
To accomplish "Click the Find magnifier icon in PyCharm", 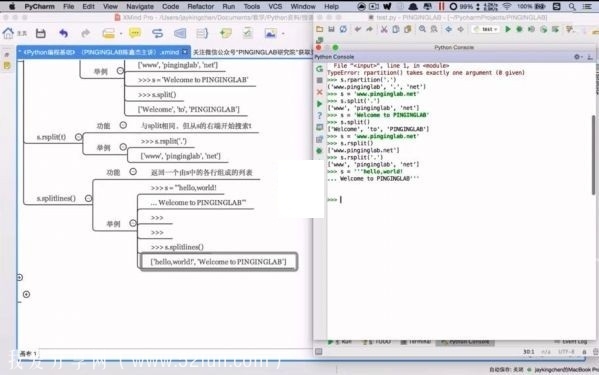I will pos(422,29).
